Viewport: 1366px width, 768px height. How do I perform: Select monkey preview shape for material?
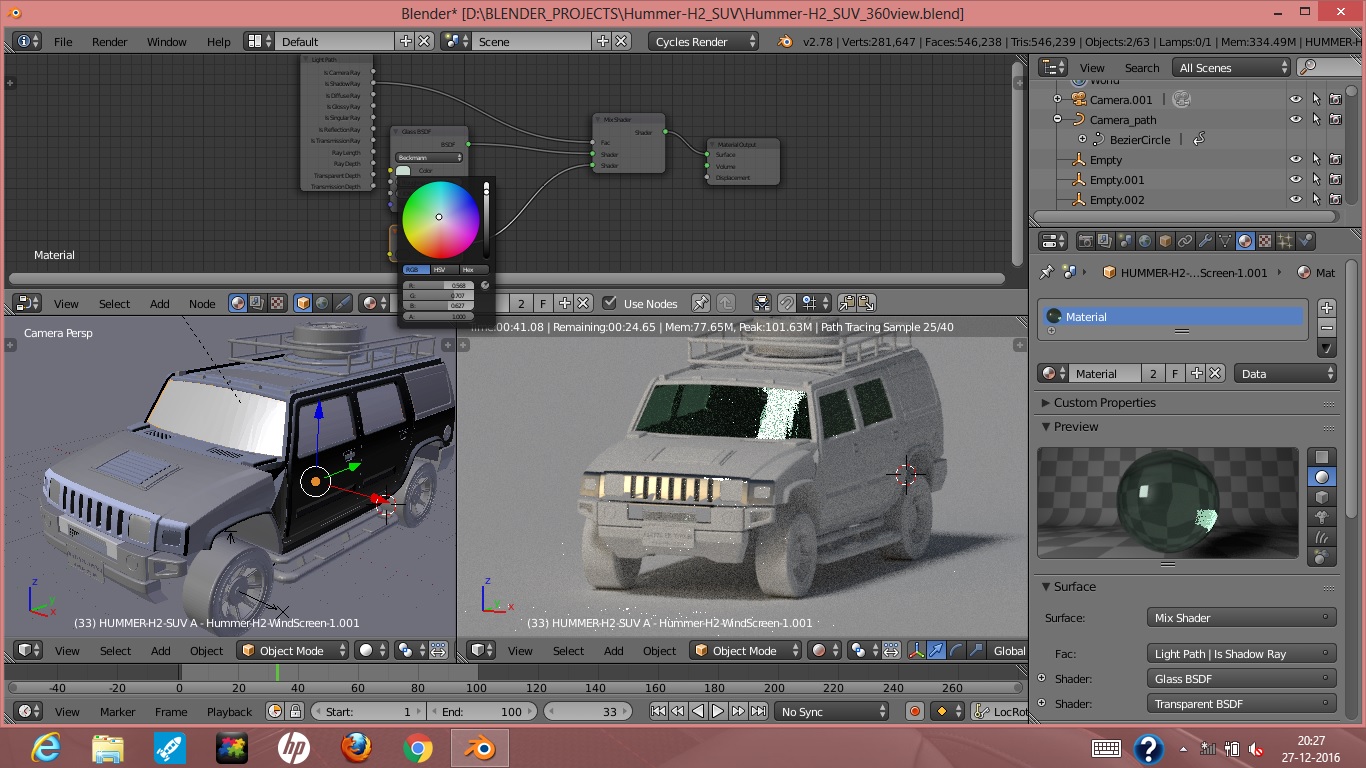click(1322, 517)
